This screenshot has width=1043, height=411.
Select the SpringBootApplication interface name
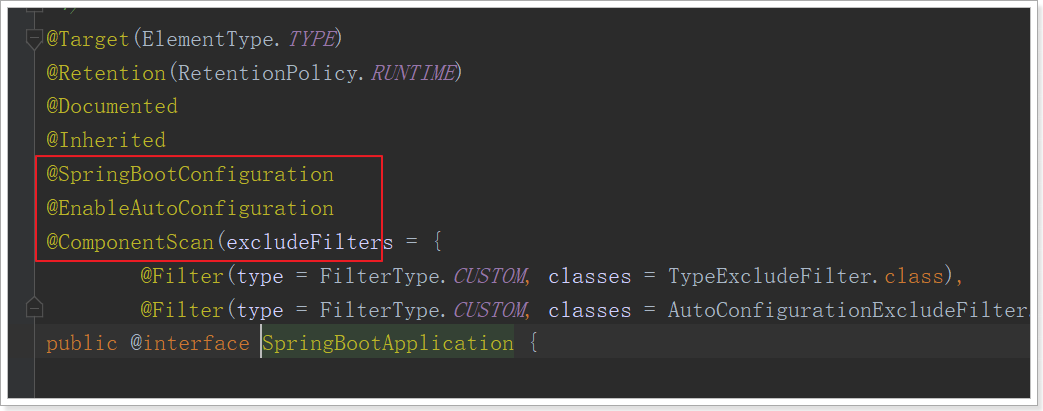tap(388, 344)
